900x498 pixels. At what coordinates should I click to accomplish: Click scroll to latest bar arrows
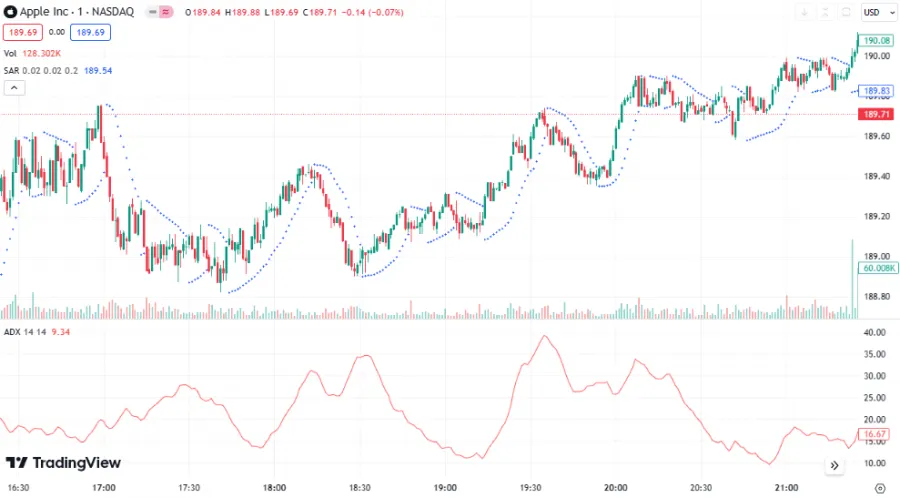pos(834,465)
